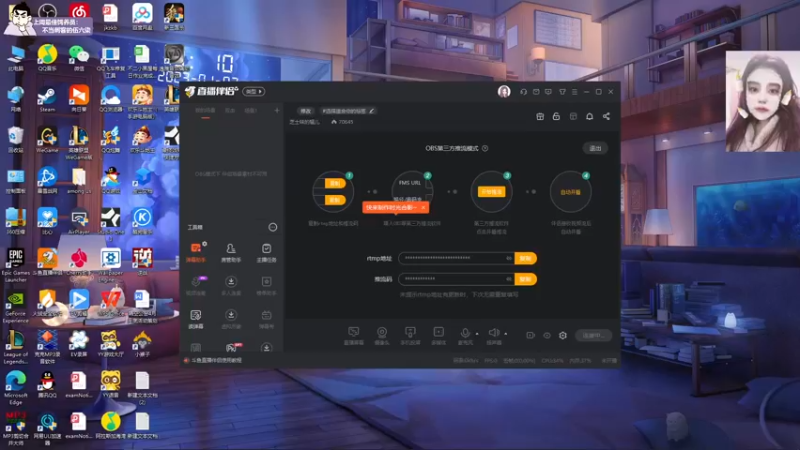Add a new scene with the plus icon
Image resolution: width=800 pixels, height=450 pixels.
[277, 110]
